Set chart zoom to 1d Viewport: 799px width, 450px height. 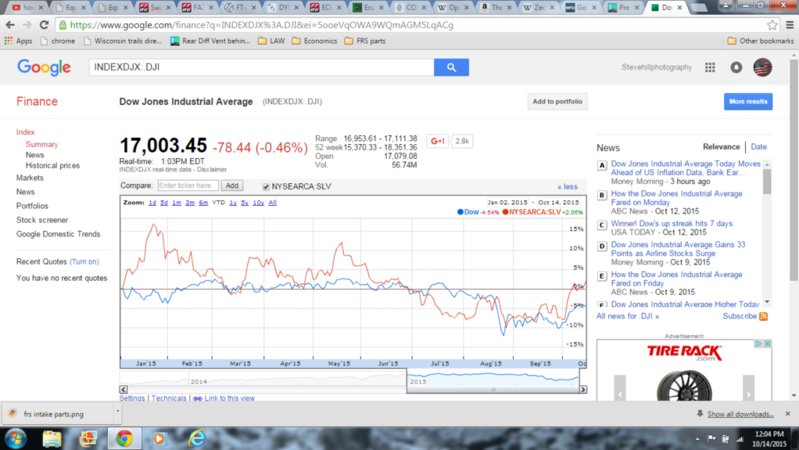point(152,203)
